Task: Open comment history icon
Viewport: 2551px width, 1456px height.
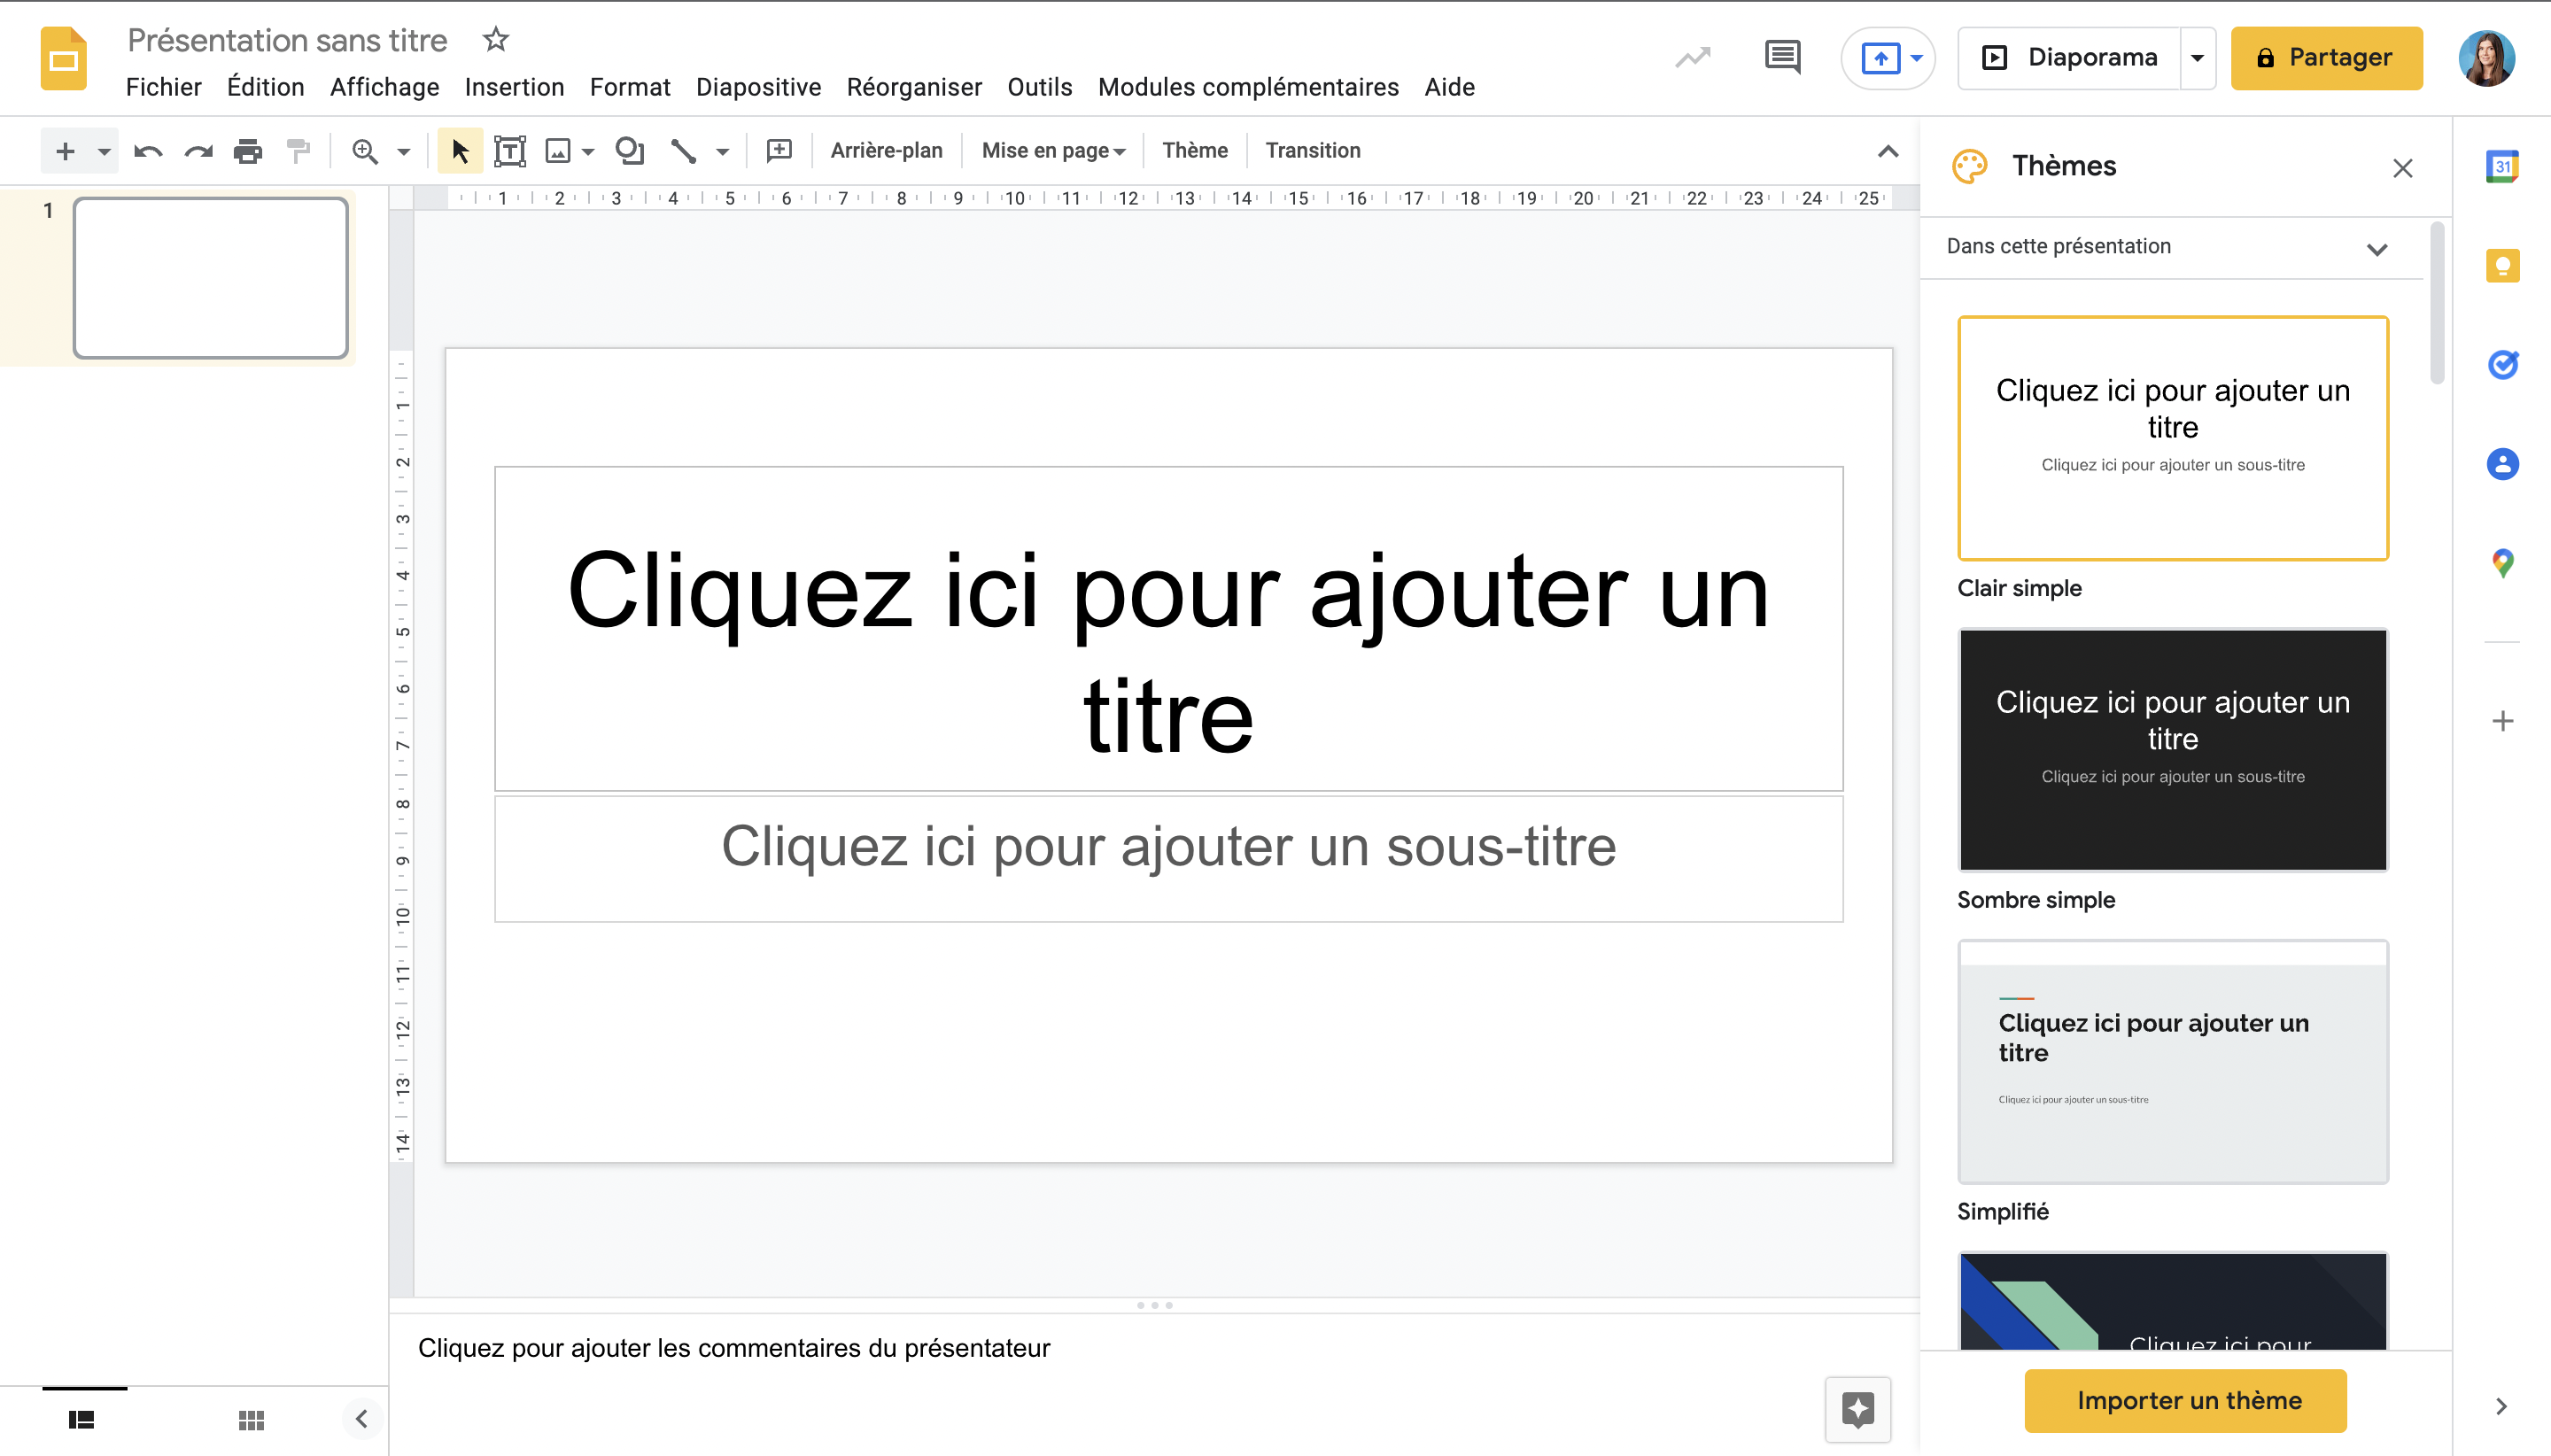Action: 1783,58
